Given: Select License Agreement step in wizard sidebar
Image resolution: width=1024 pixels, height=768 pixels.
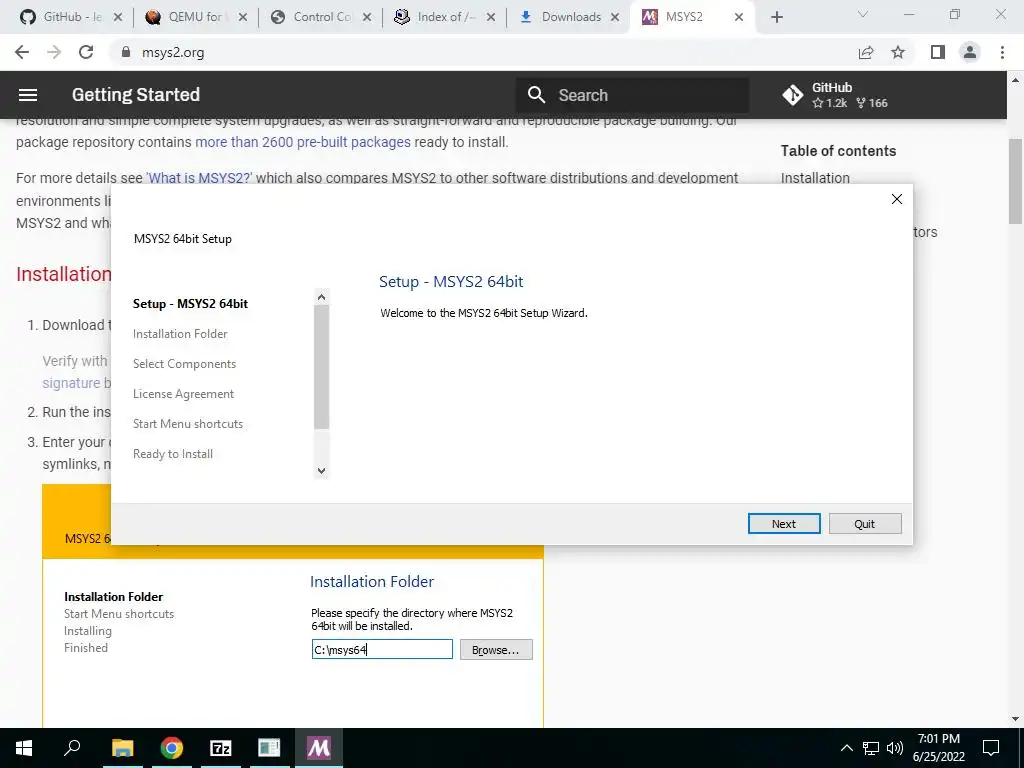Looking at the screenshot, I should pos(184,394).
